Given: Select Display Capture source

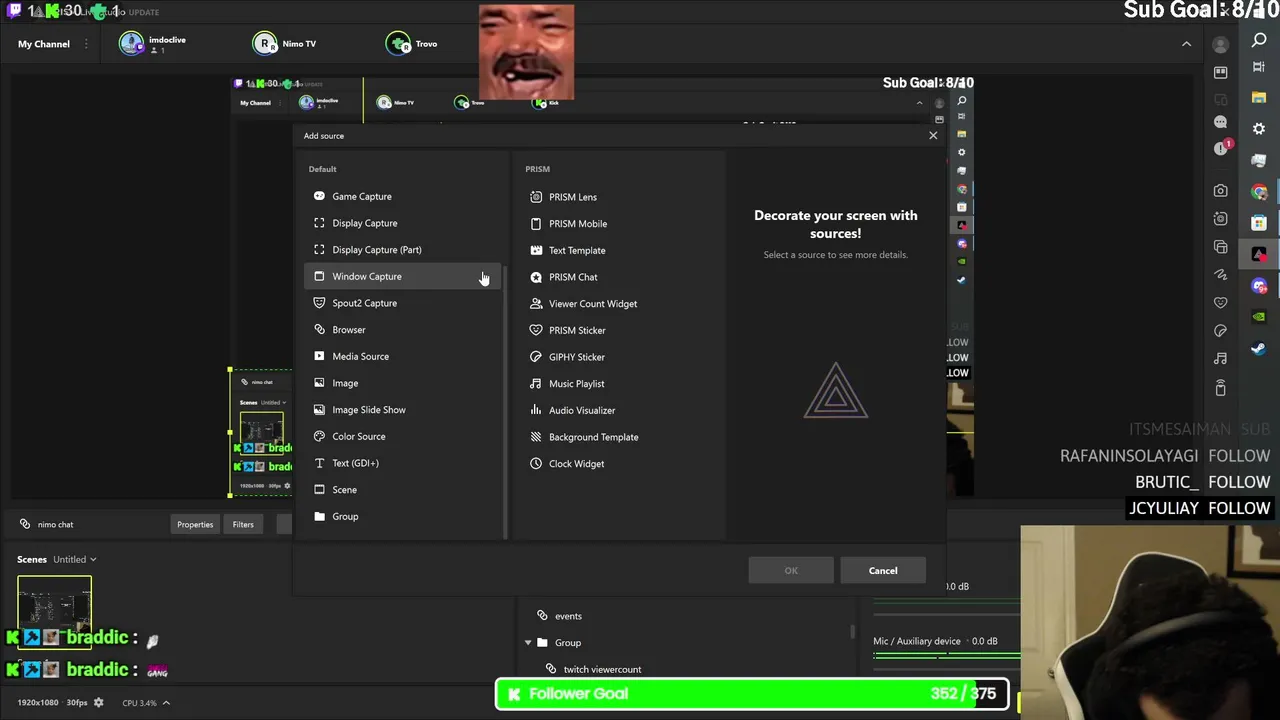Looking at the screenshot, I should click(404, 223).
